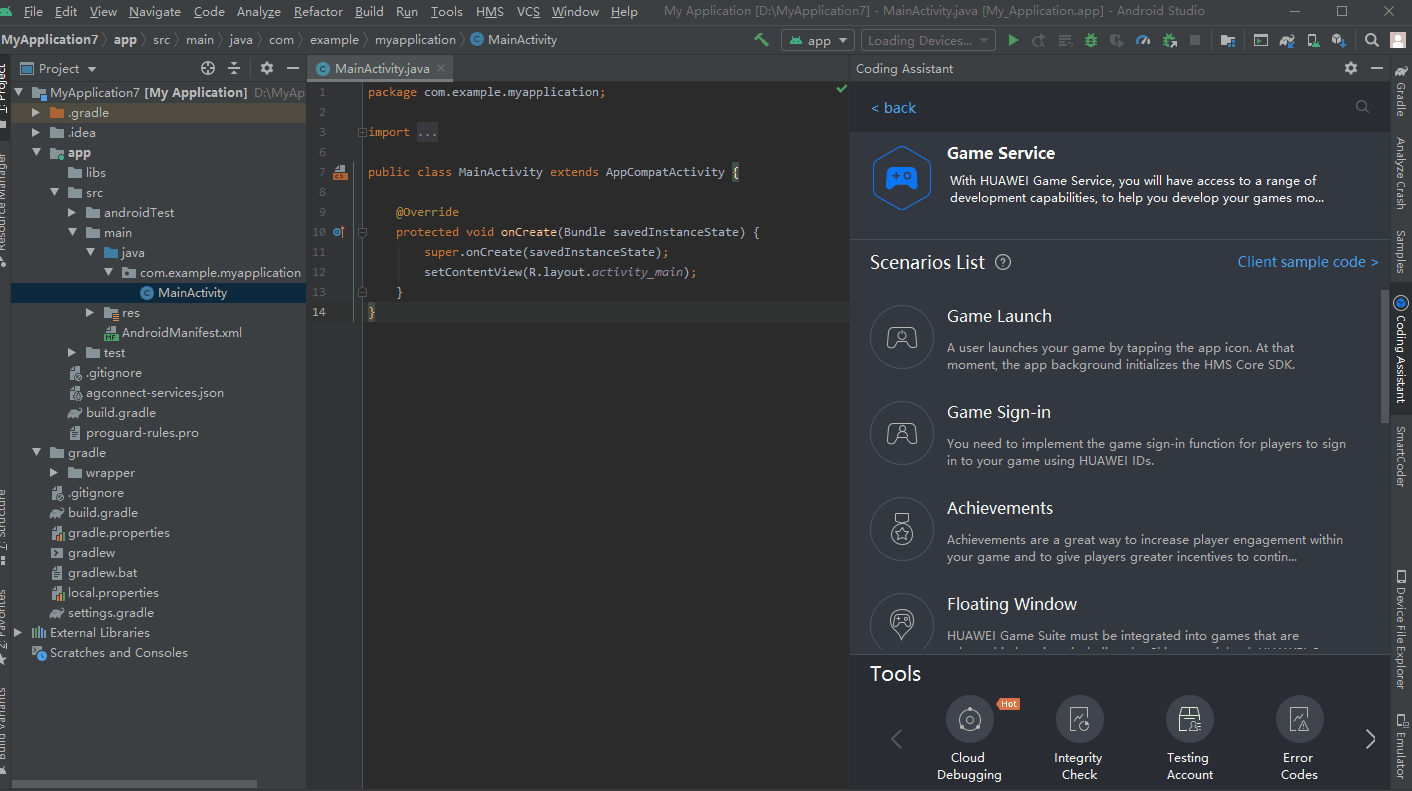The height and width of the screenshot is (791, 1412).
Task: Open the VCS menu
Action: click(x=528, y=12)
